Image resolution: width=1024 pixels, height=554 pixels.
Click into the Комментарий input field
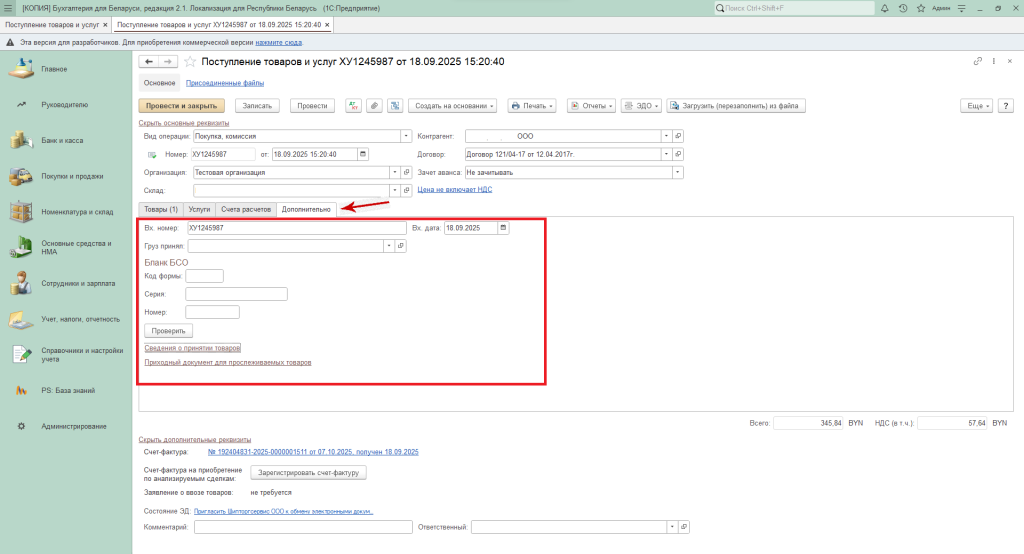(303, 527)
